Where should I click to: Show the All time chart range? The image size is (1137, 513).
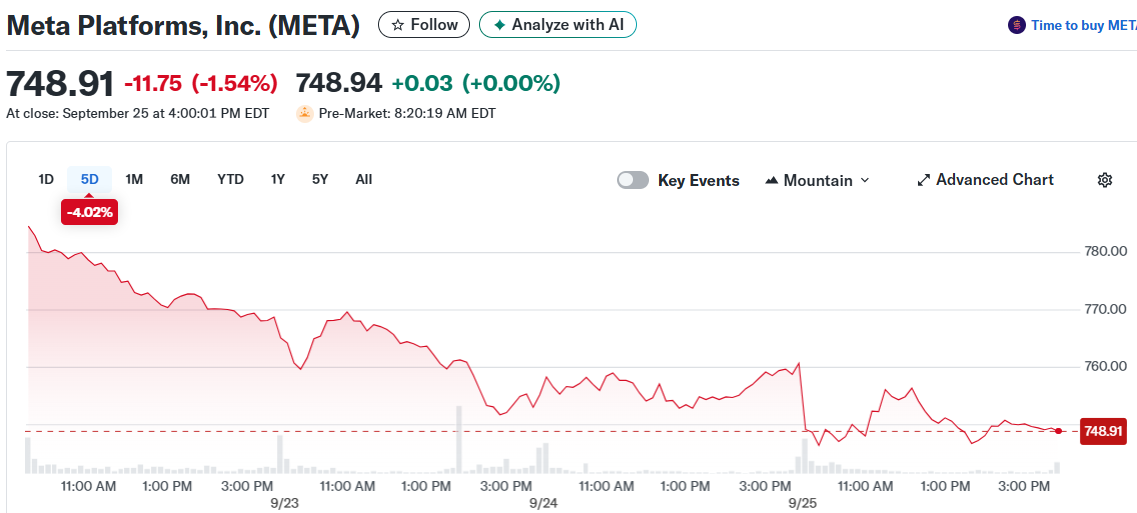pos(364,179)
